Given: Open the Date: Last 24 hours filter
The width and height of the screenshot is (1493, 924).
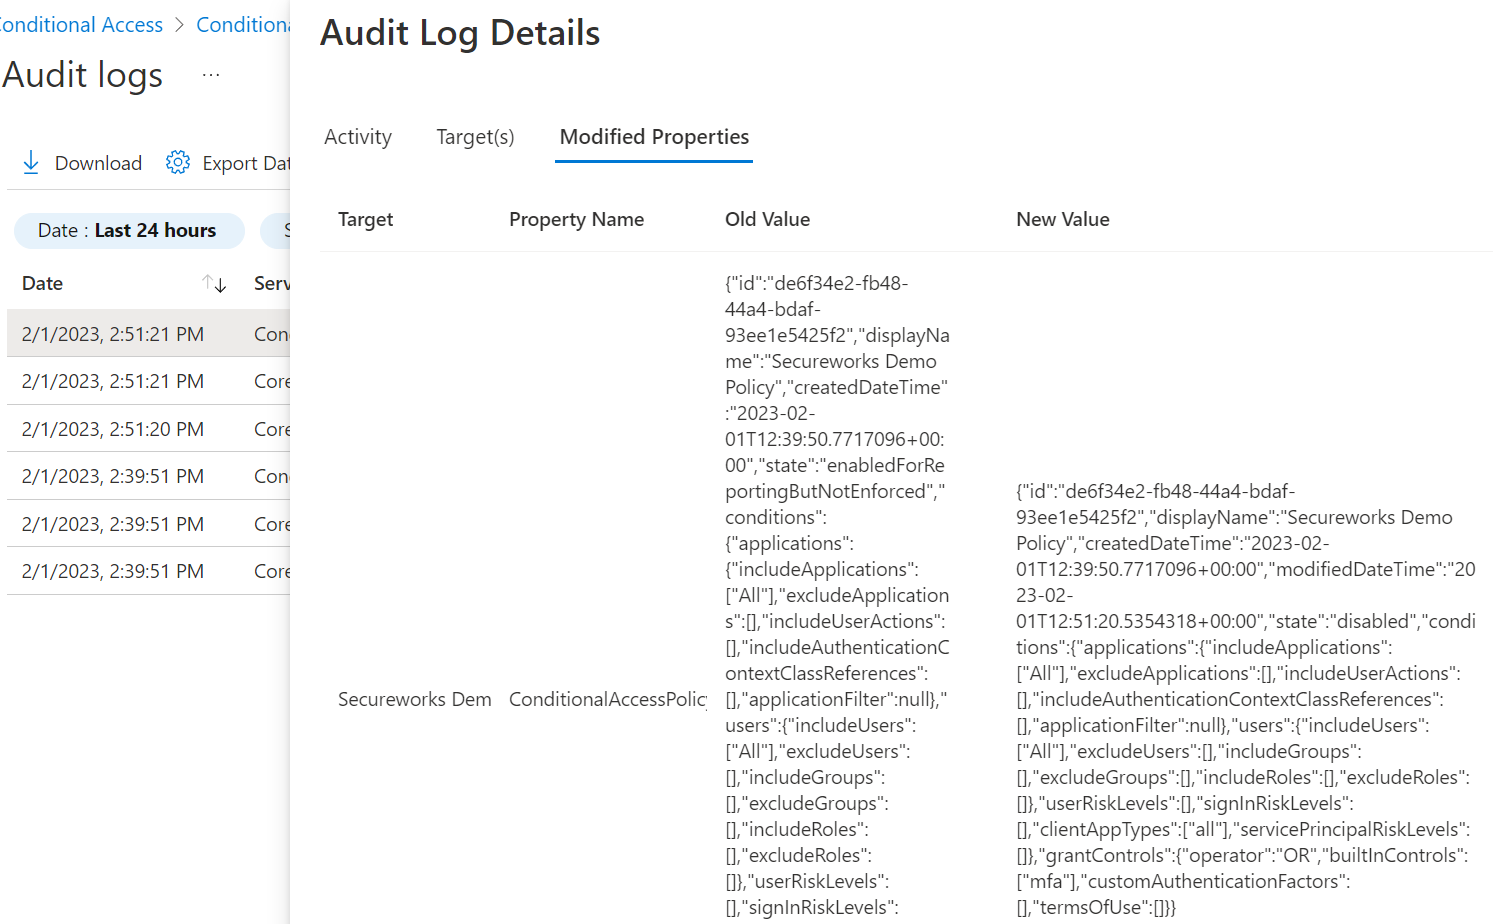Looking at the screenshot, I should pos(129,231).
